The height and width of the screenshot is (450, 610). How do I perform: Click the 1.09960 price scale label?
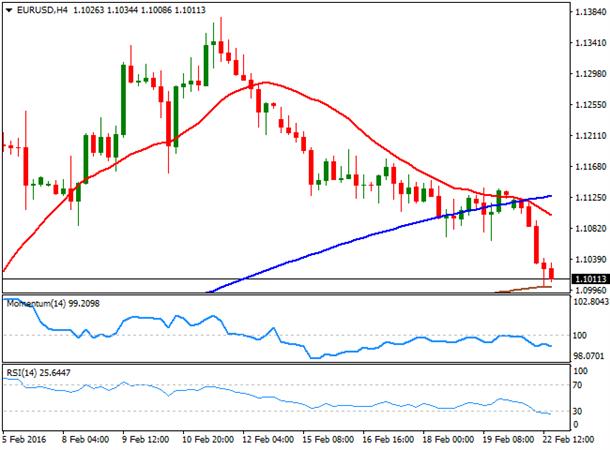[x=591, y=290]
